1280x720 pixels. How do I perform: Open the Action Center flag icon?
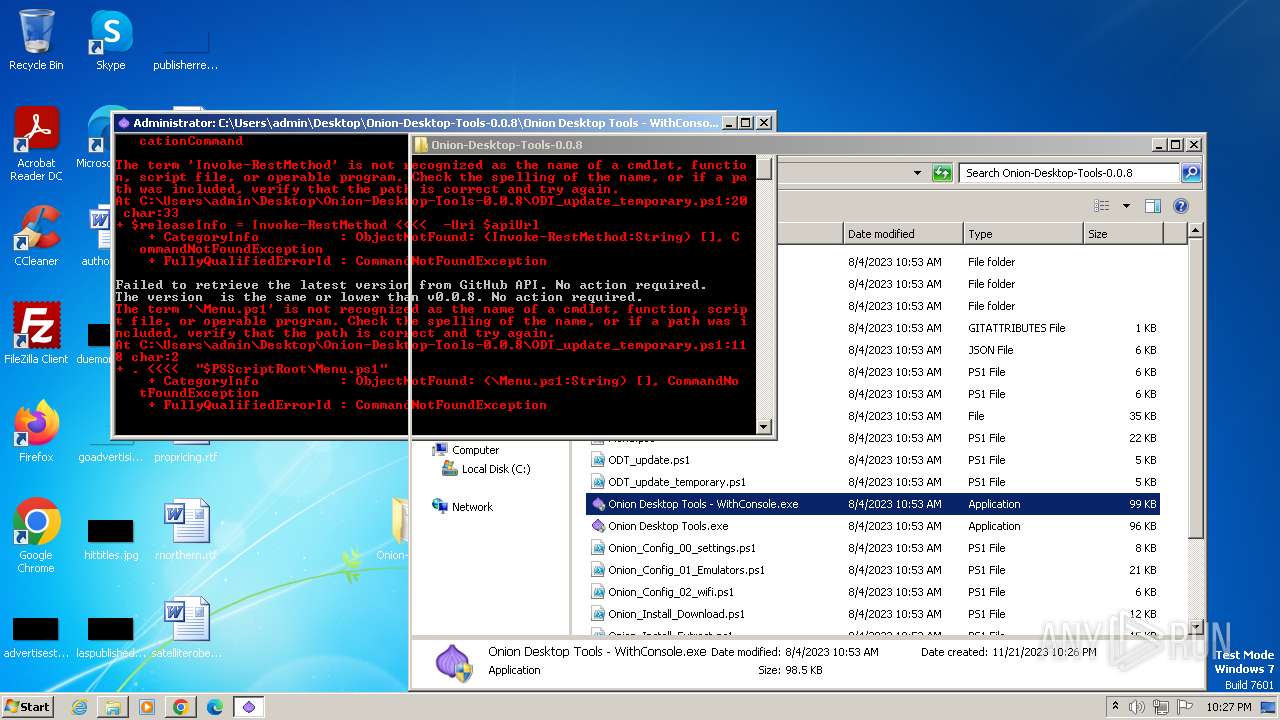[x=1184, y=707]
